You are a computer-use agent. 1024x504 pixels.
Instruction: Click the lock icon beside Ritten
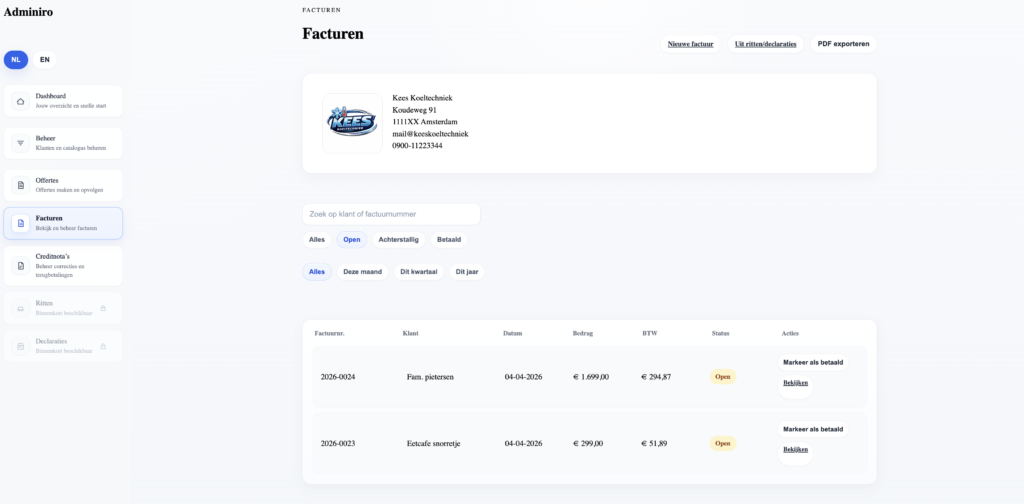pyautogui.click(x=103, y=308)
